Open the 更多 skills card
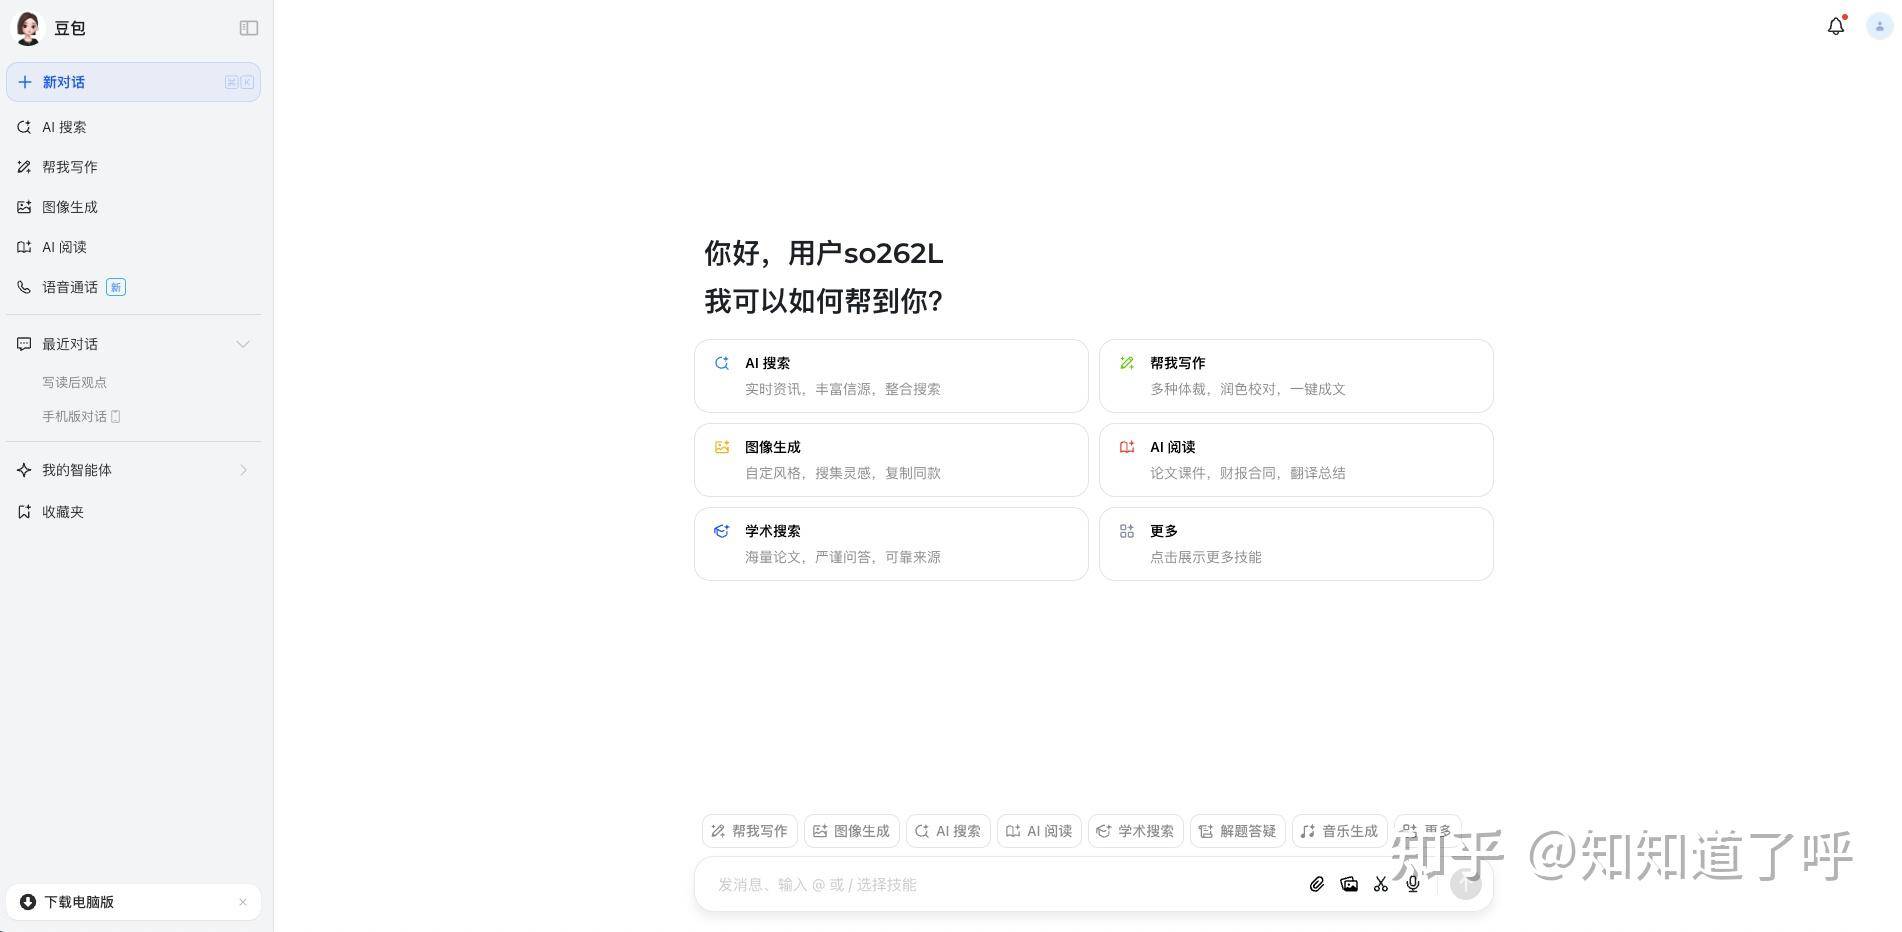 point(1296,544)
